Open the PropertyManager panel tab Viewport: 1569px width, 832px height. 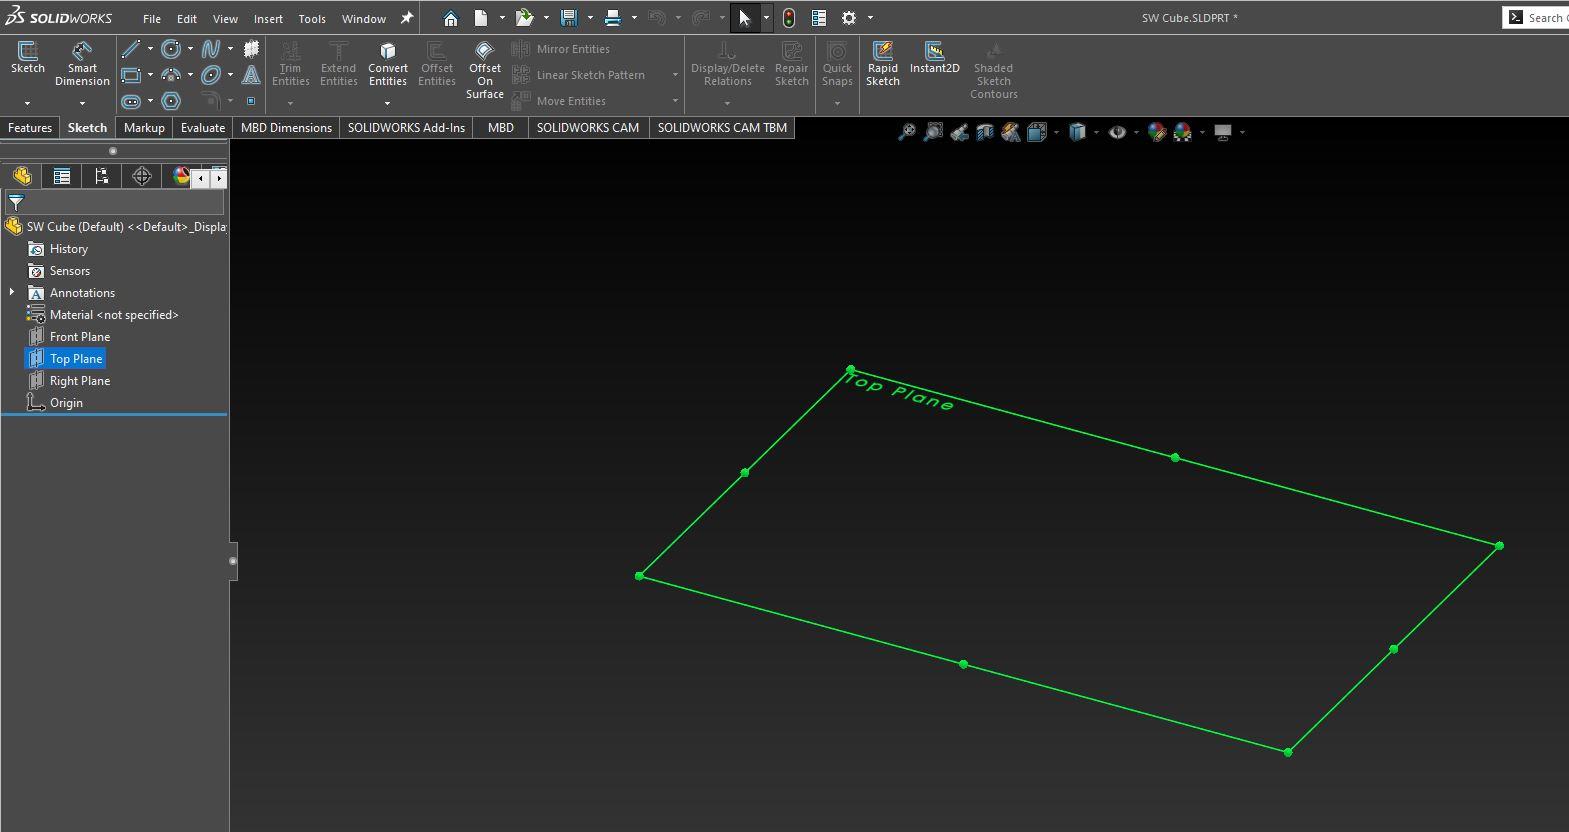pyautogui.click(x=62, y=177)
